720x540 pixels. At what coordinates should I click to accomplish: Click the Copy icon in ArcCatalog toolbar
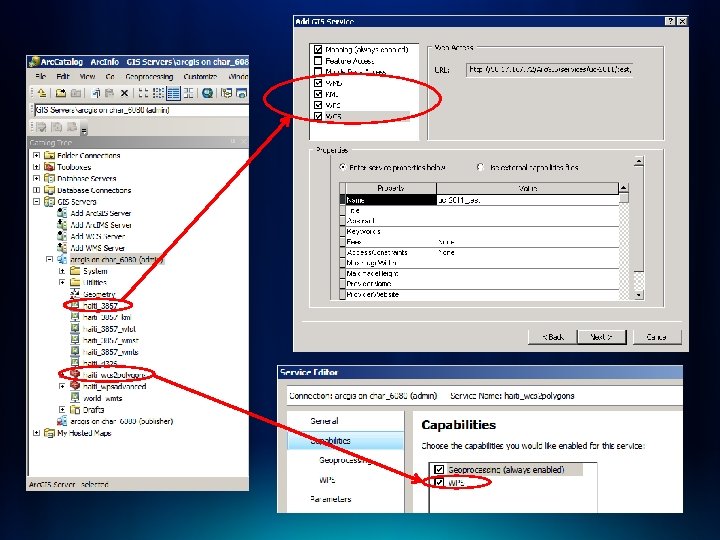(x=96, y=93)
